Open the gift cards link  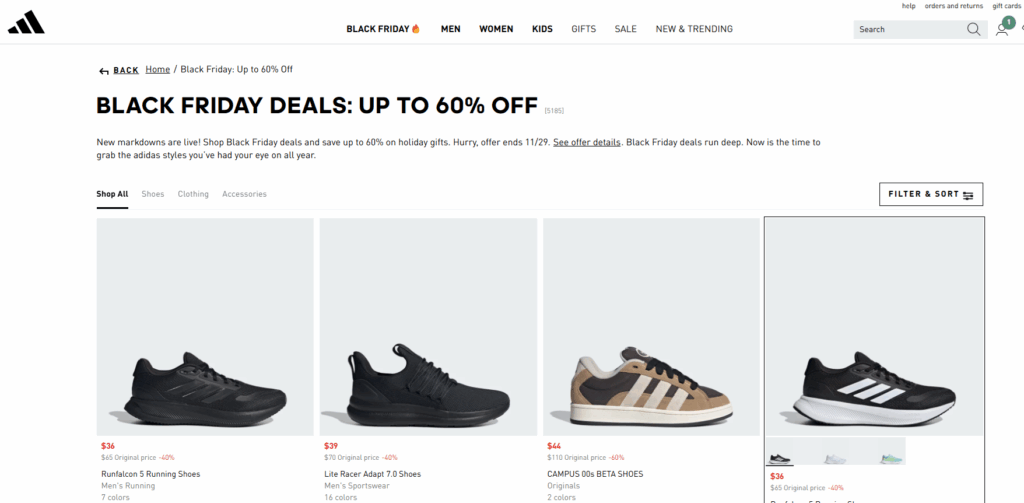(x=1006, y=6)
